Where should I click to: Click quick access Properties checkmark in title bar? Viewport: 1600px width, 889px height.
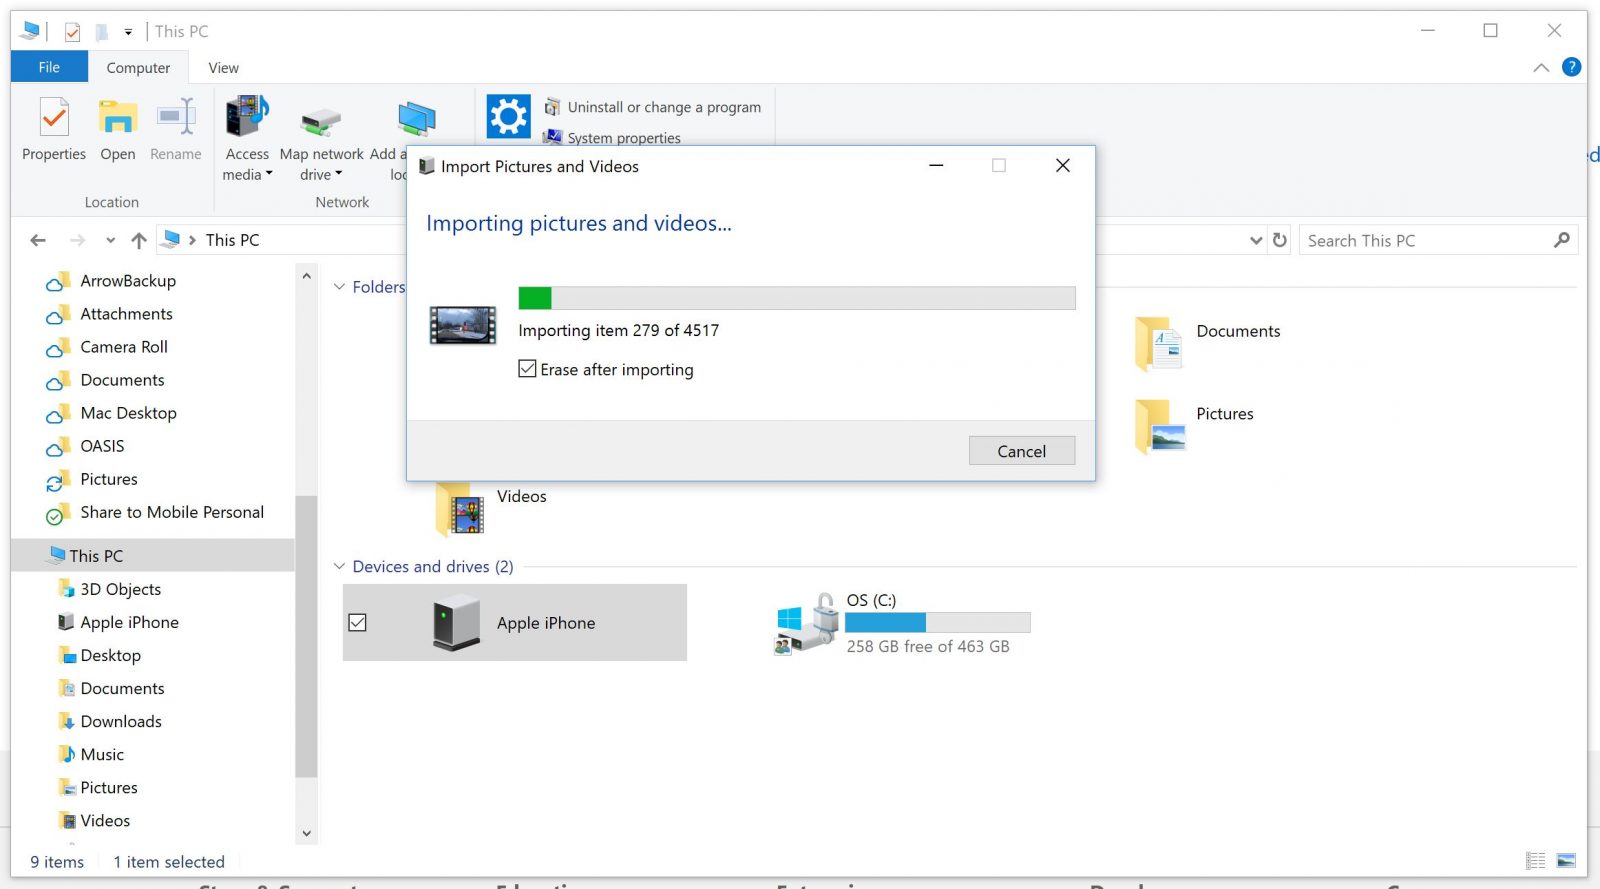(x=72, y=32)
